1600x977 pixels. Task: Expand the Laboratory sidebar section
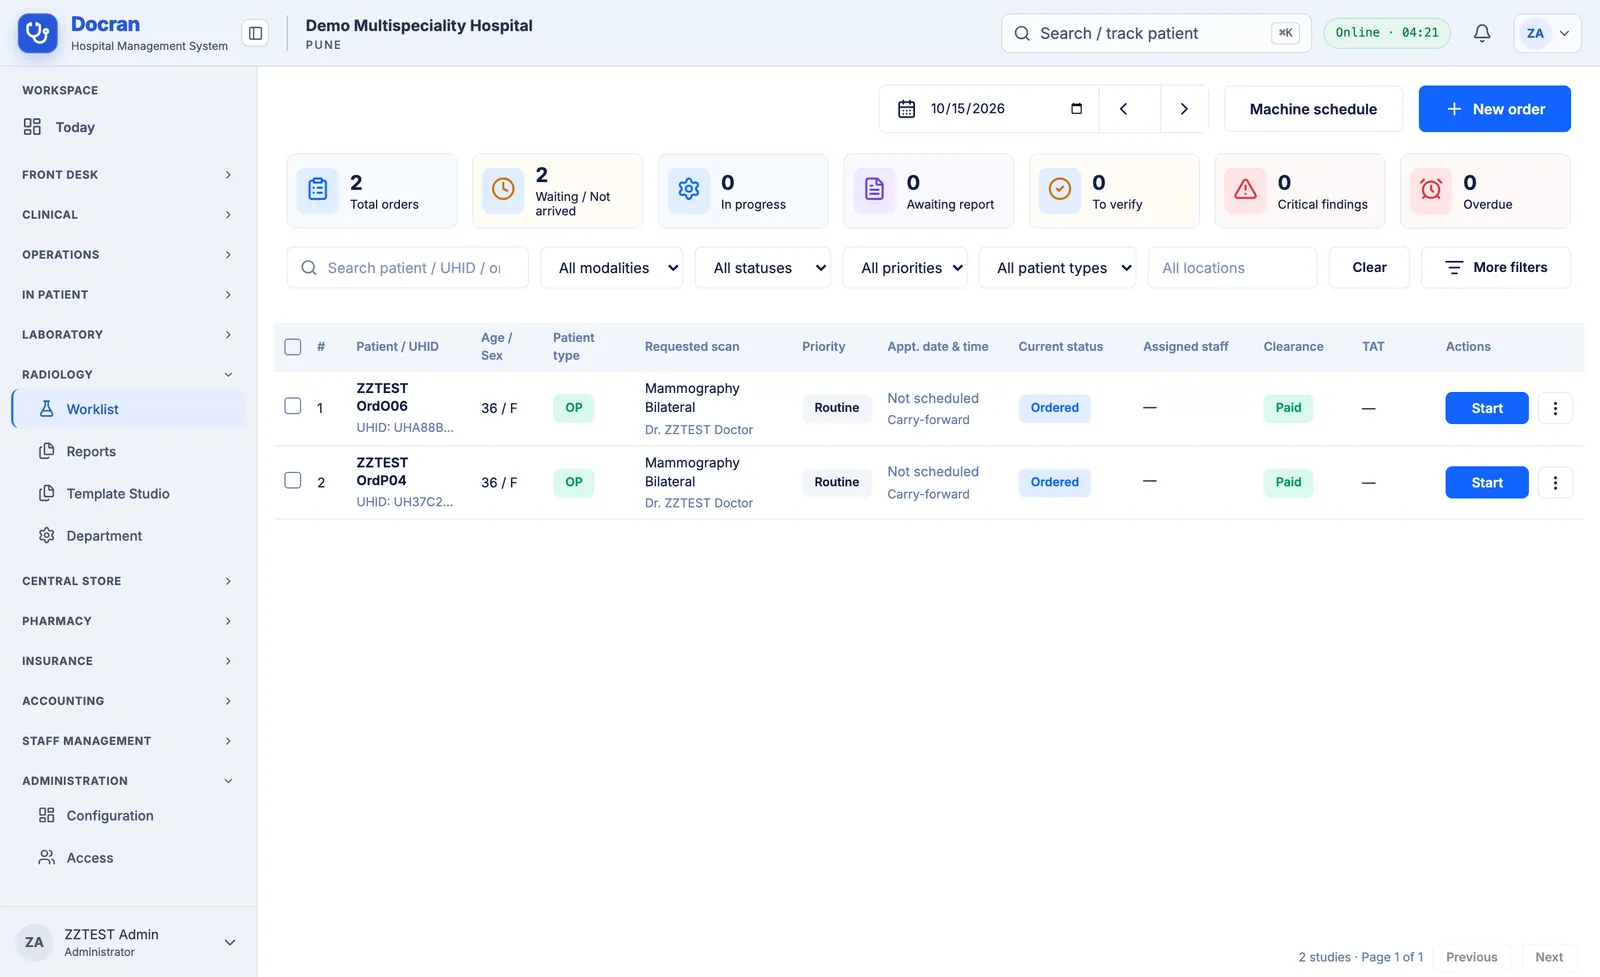[128, 335]
